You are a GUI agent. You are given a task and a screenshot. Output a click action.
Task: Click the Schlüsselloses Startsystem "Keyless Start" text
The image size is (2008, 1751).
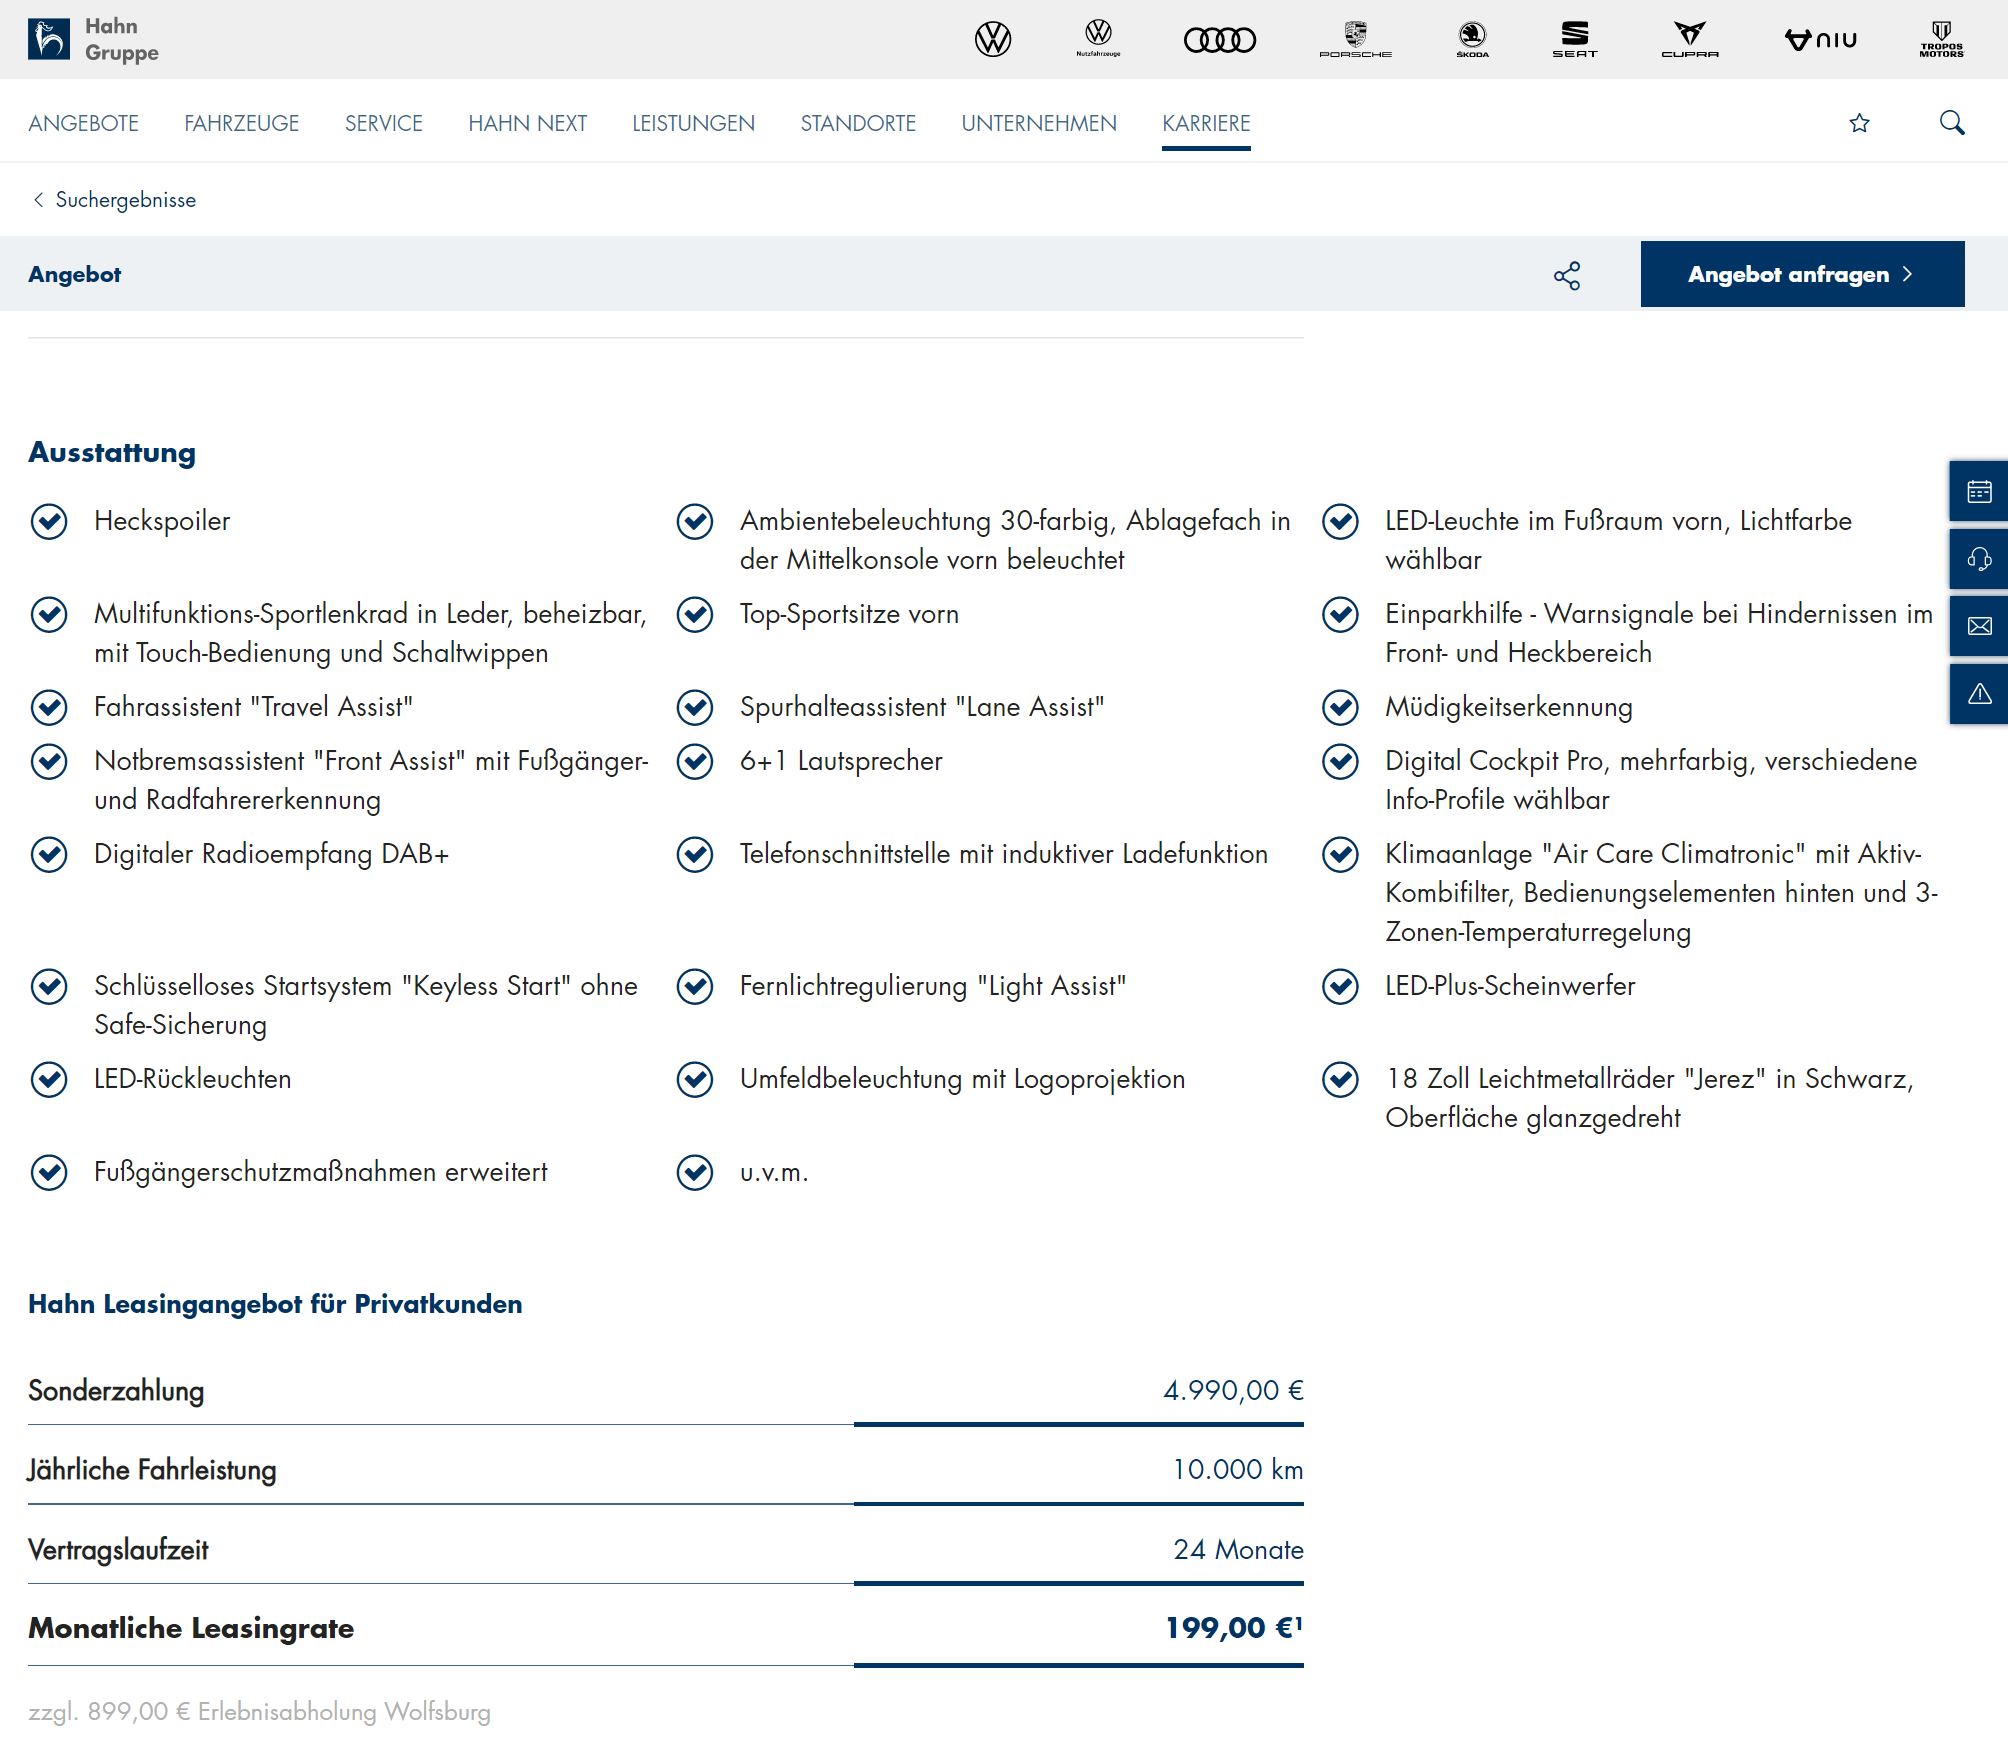(x=366, y=1005)
